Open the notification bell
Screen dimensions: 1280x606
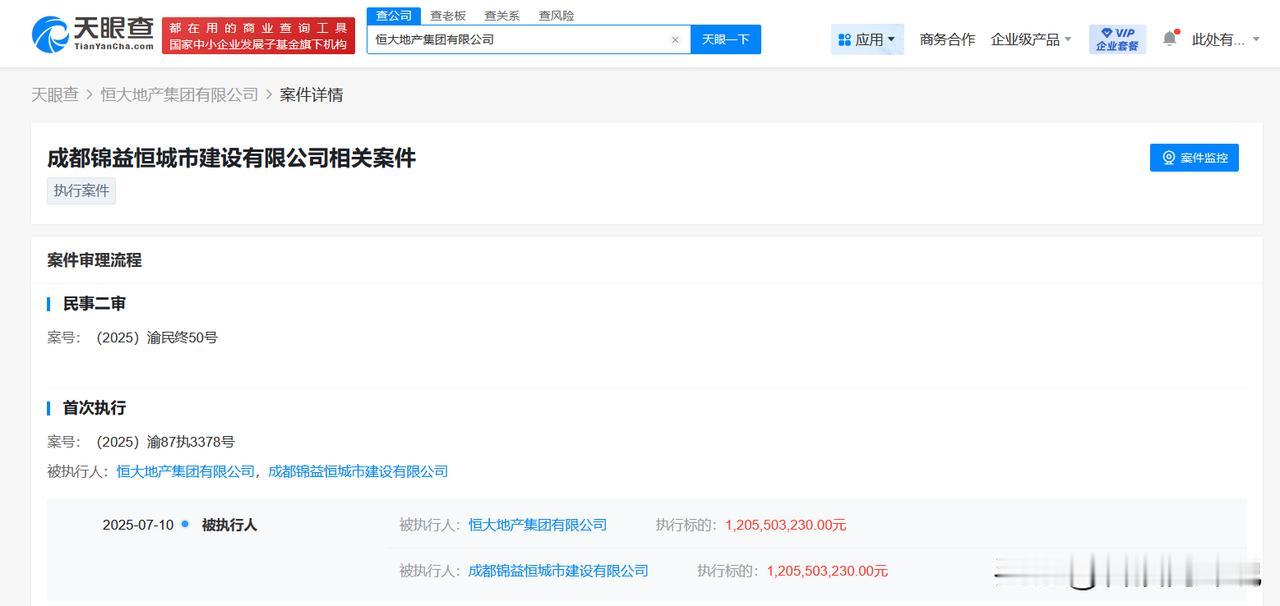[x=1170, y=39]
